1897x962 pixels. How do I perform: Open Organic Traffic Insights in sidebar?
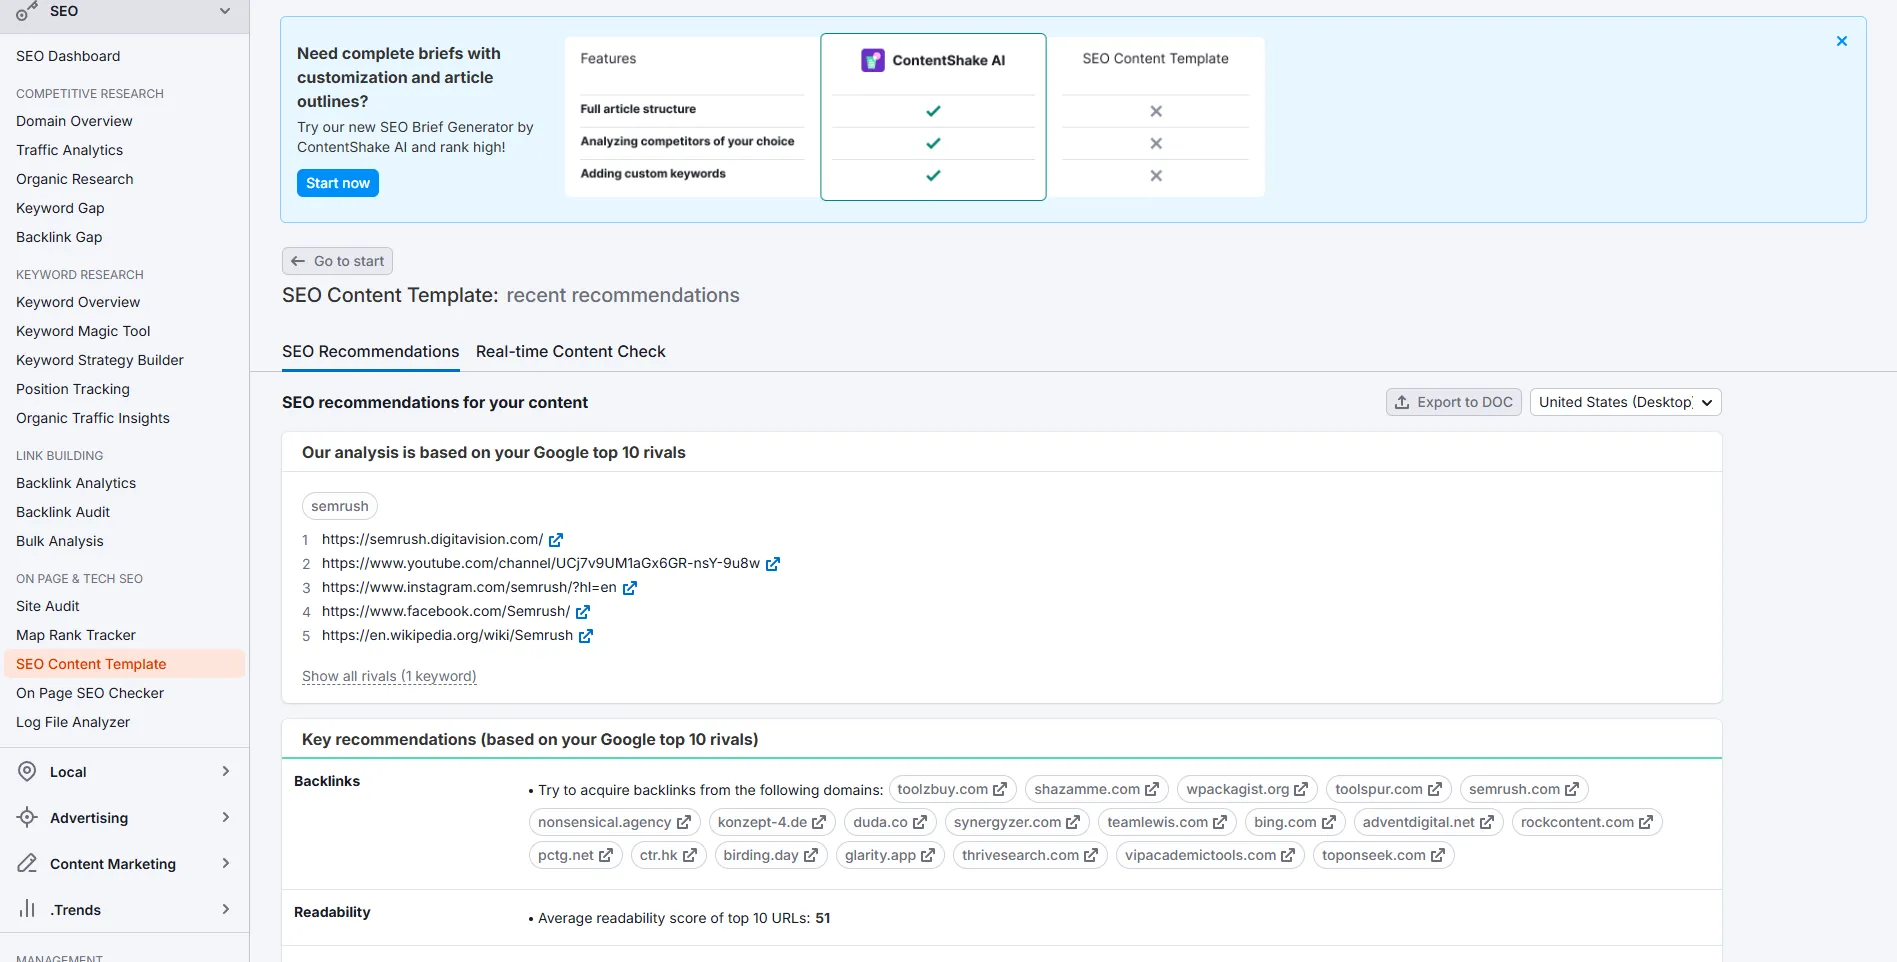pos(93,418)
